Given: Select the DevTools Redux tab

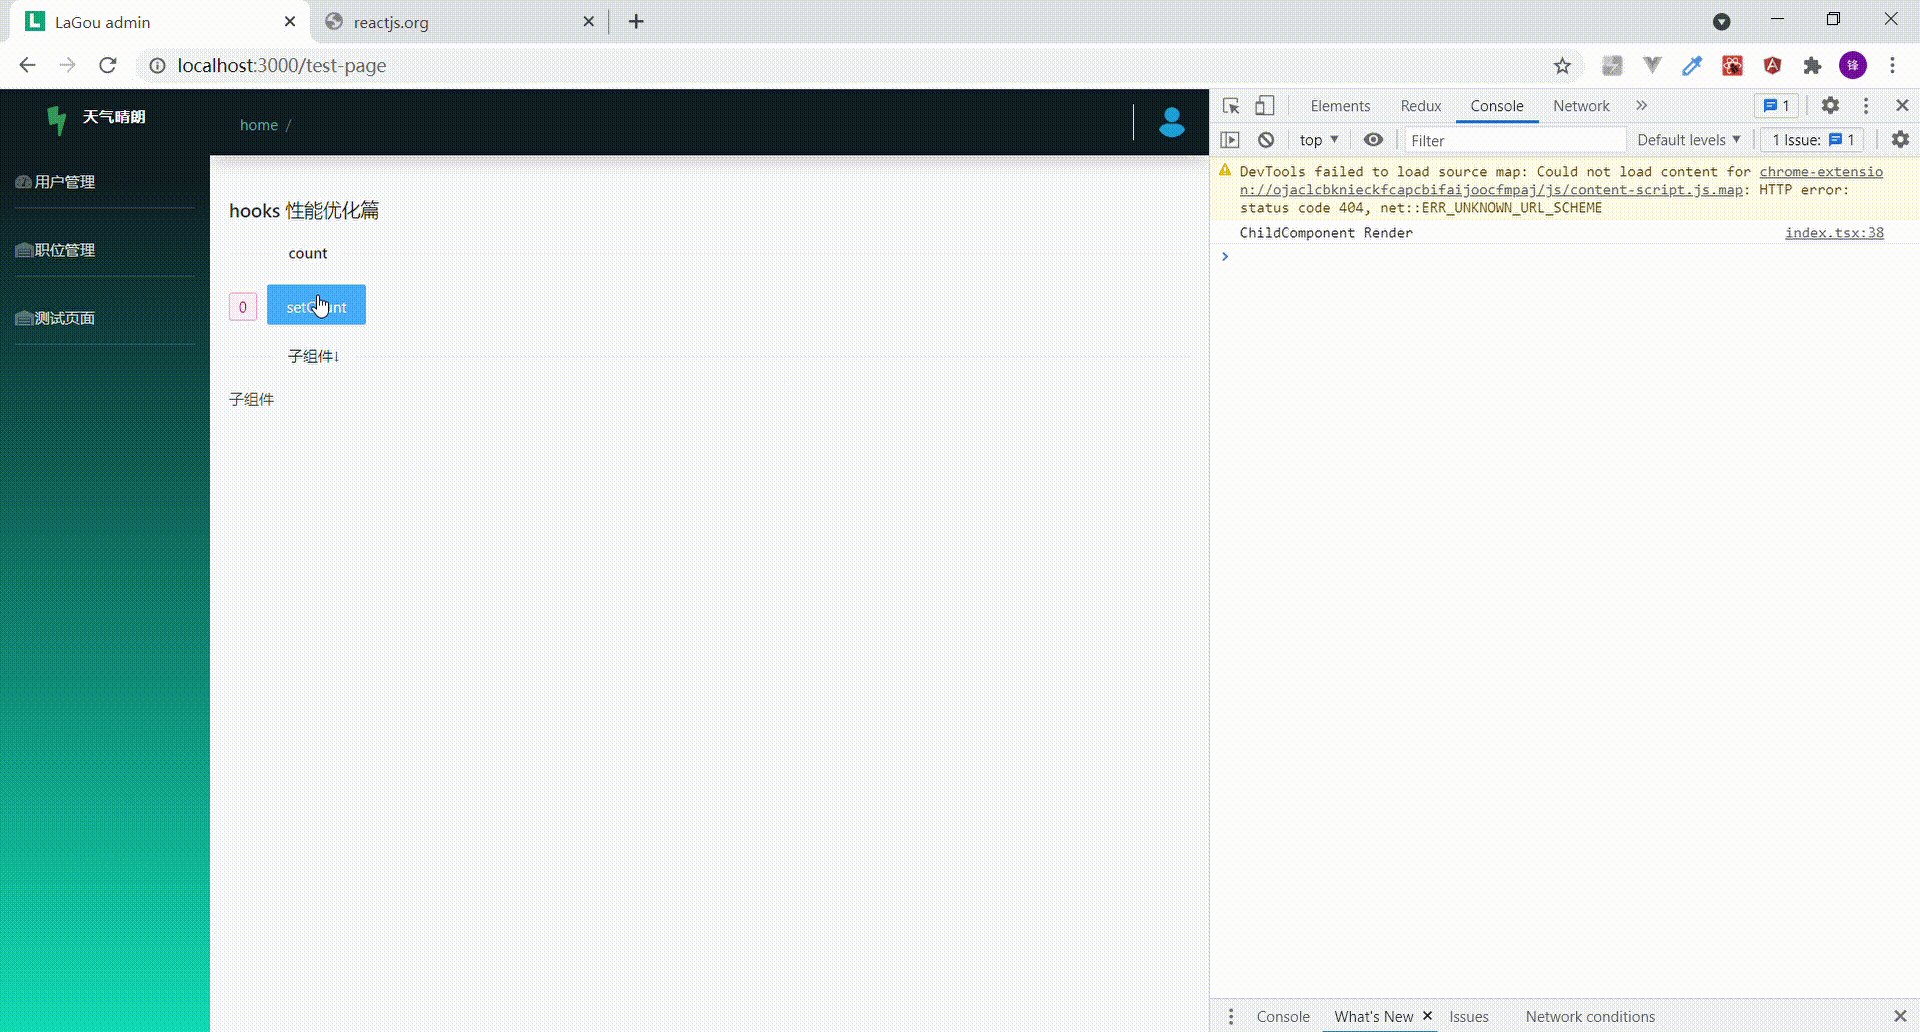Looking at the screenshot, I should (x=1420, y=106).
